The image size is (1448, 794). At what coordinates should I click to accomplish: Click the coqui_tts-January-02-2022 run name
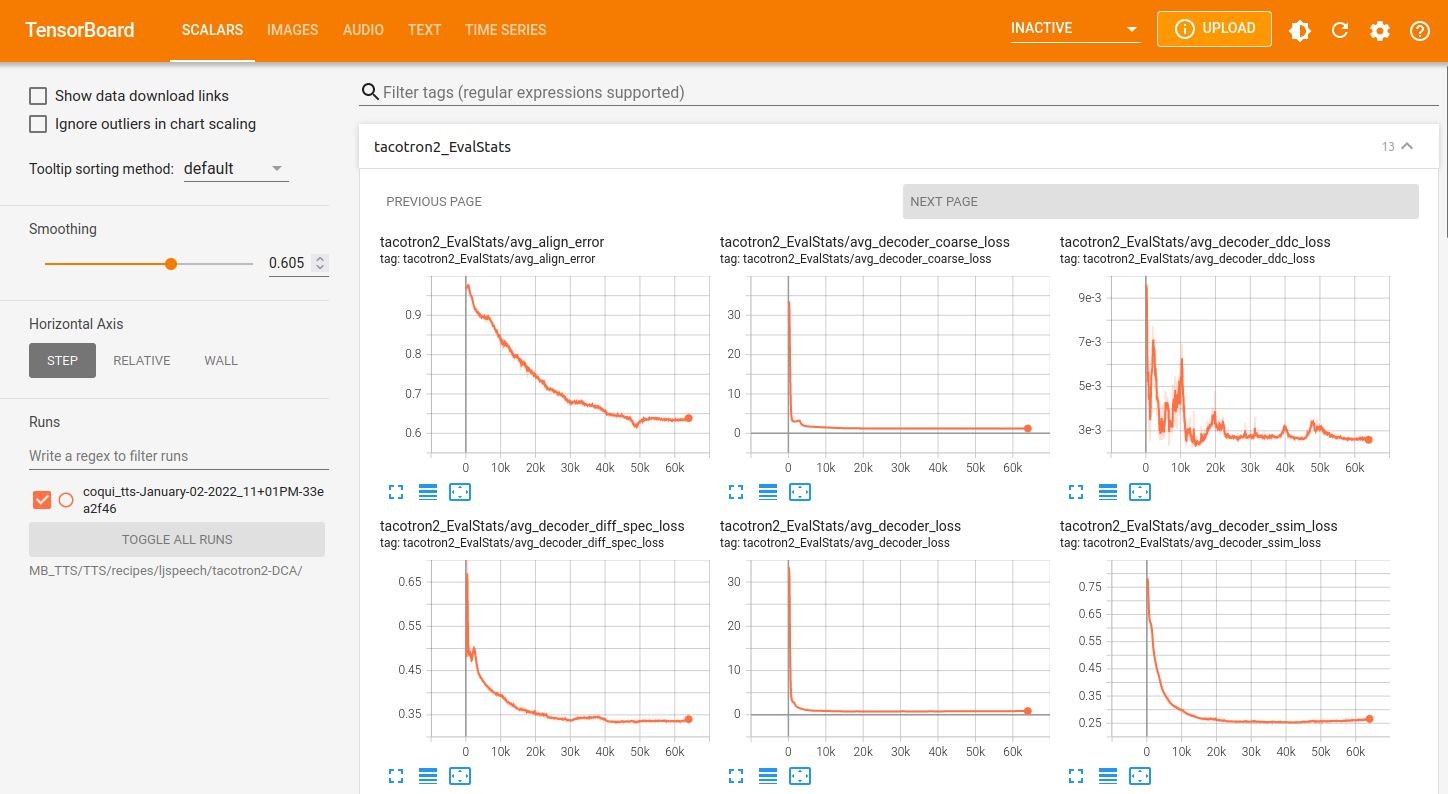click(203, 500)
